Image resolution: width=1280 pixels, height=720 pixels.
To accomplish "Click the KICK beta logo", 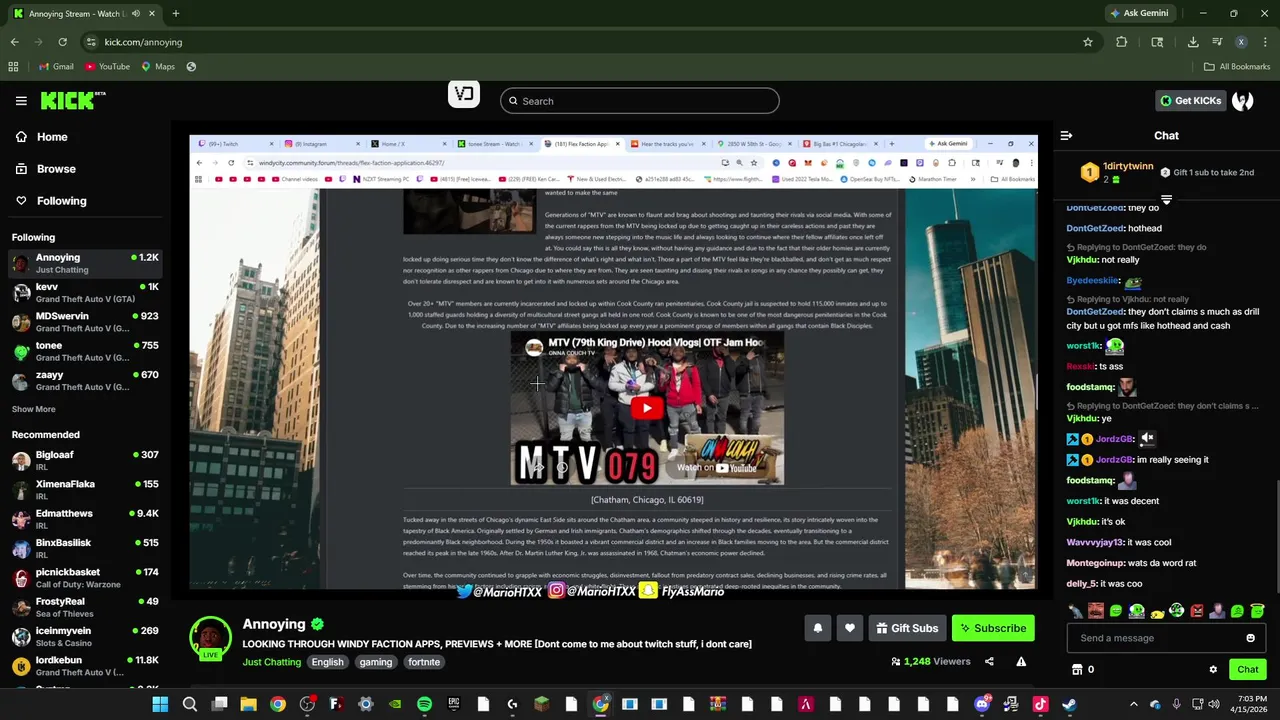I will point(72,100).
